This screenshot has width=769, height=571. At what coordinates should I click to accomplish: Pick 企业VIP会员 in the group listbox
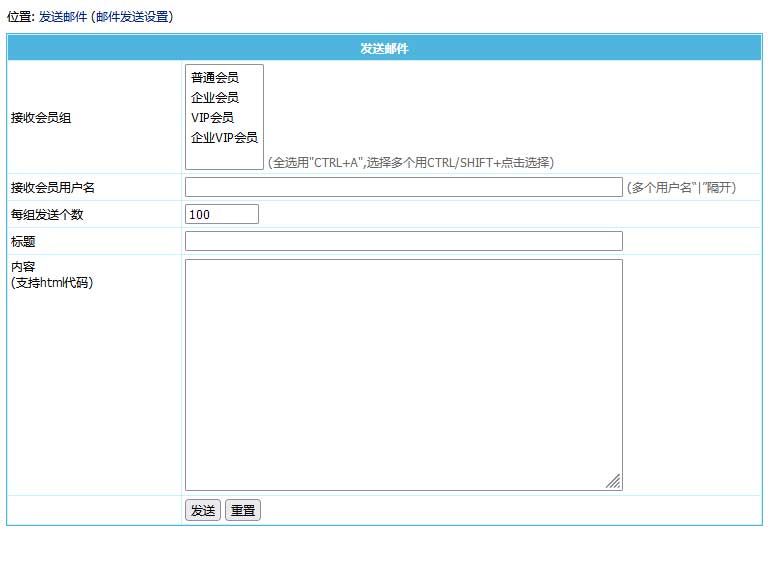tap(224, 138)
